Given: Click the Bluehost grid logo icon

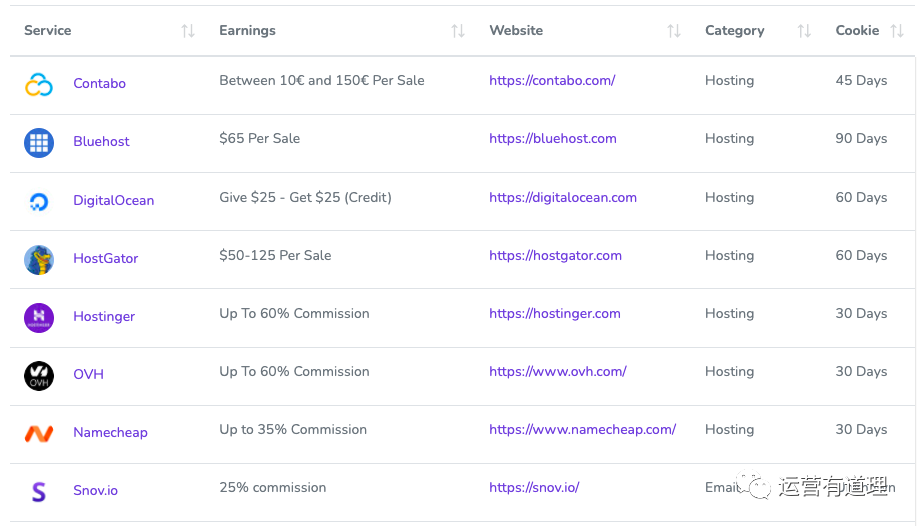Looking at the screenshot, I should click(39, 143).
